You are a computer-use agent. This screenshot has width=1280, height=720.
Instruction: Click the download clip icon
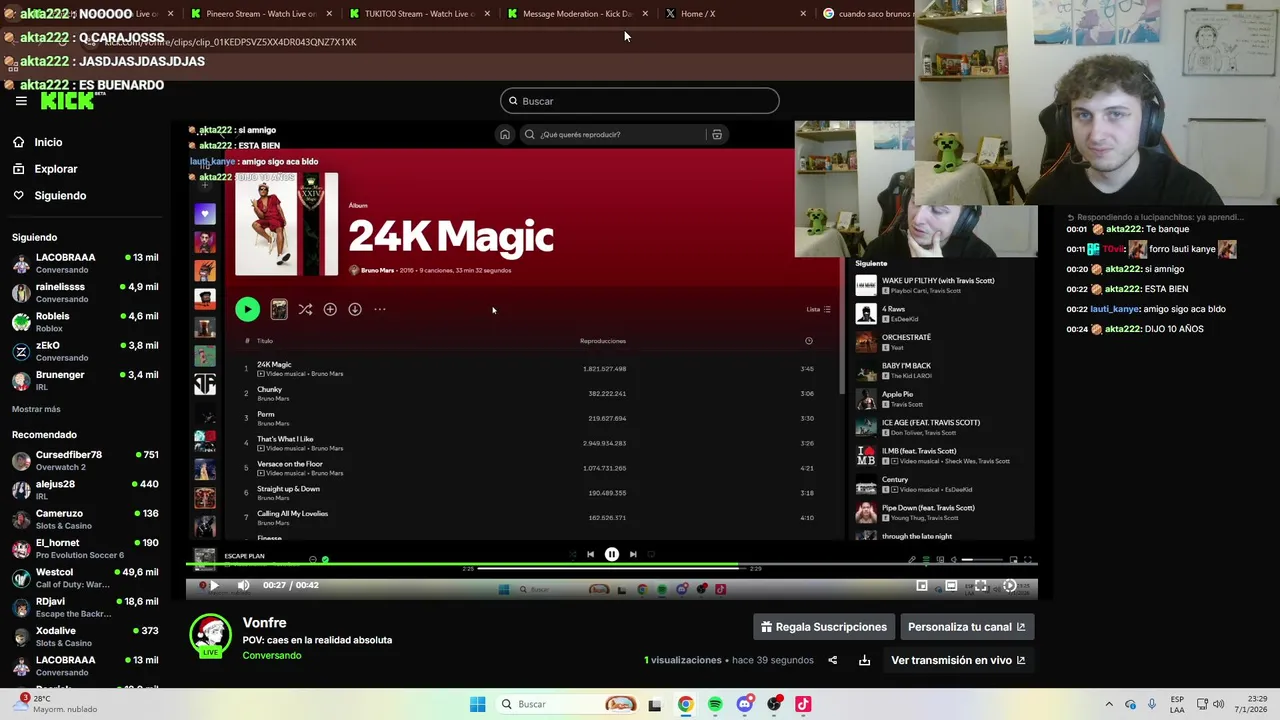[x=865, y=660]
